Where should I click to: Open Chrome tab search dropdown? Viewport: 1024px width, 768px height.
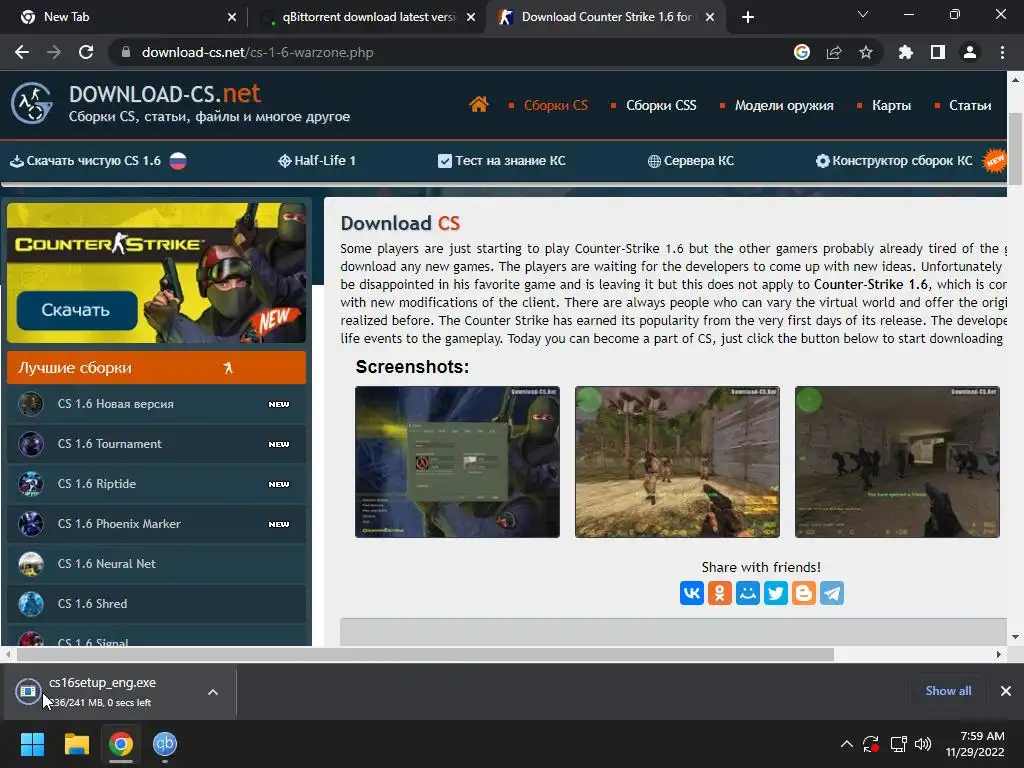(863, 14)
